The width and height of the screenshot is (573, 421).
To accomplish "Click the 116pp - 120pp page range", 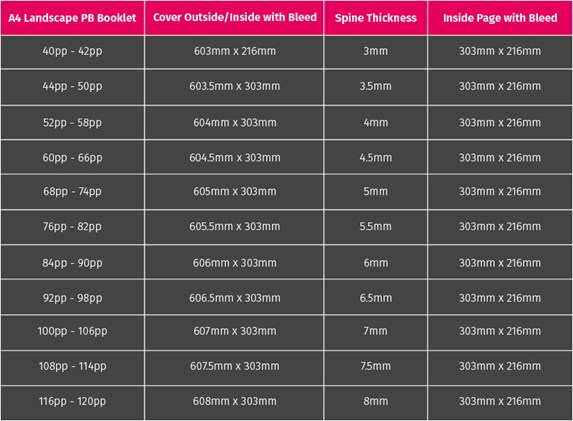I will (72, 401).
